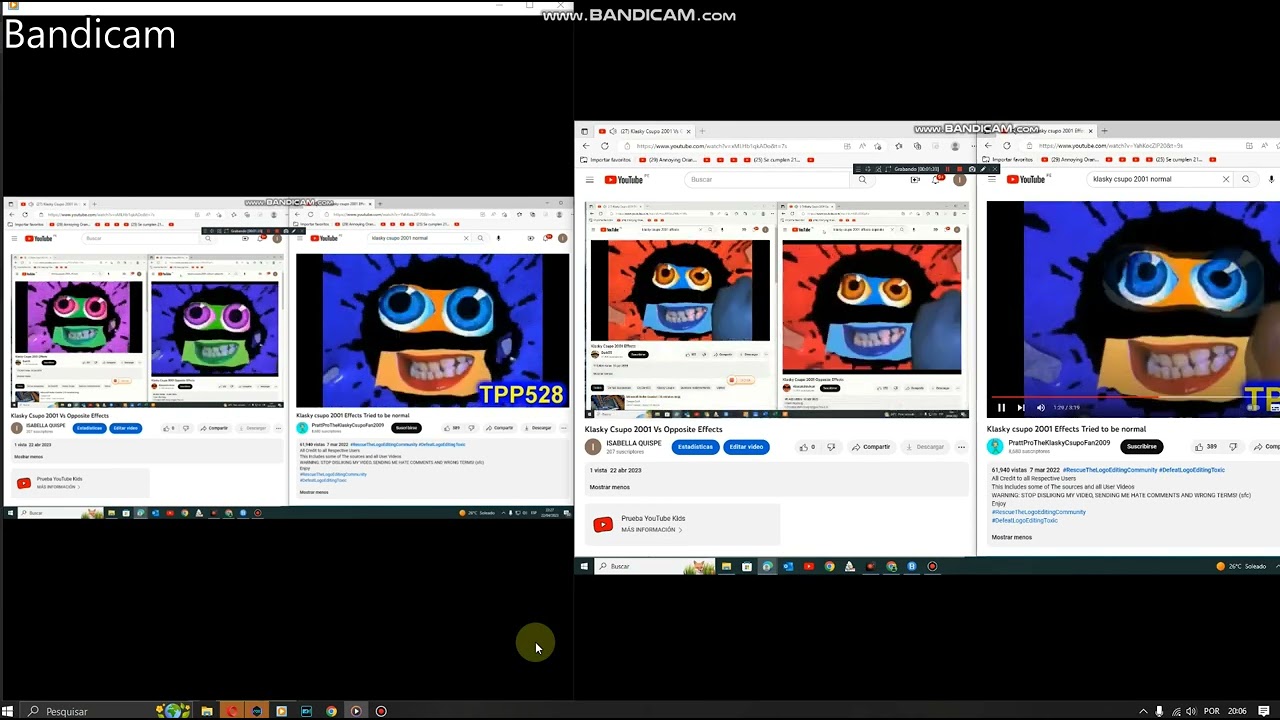Open system volume control in tray
The image size is (1280, 720).
(x=1190, y=711)
